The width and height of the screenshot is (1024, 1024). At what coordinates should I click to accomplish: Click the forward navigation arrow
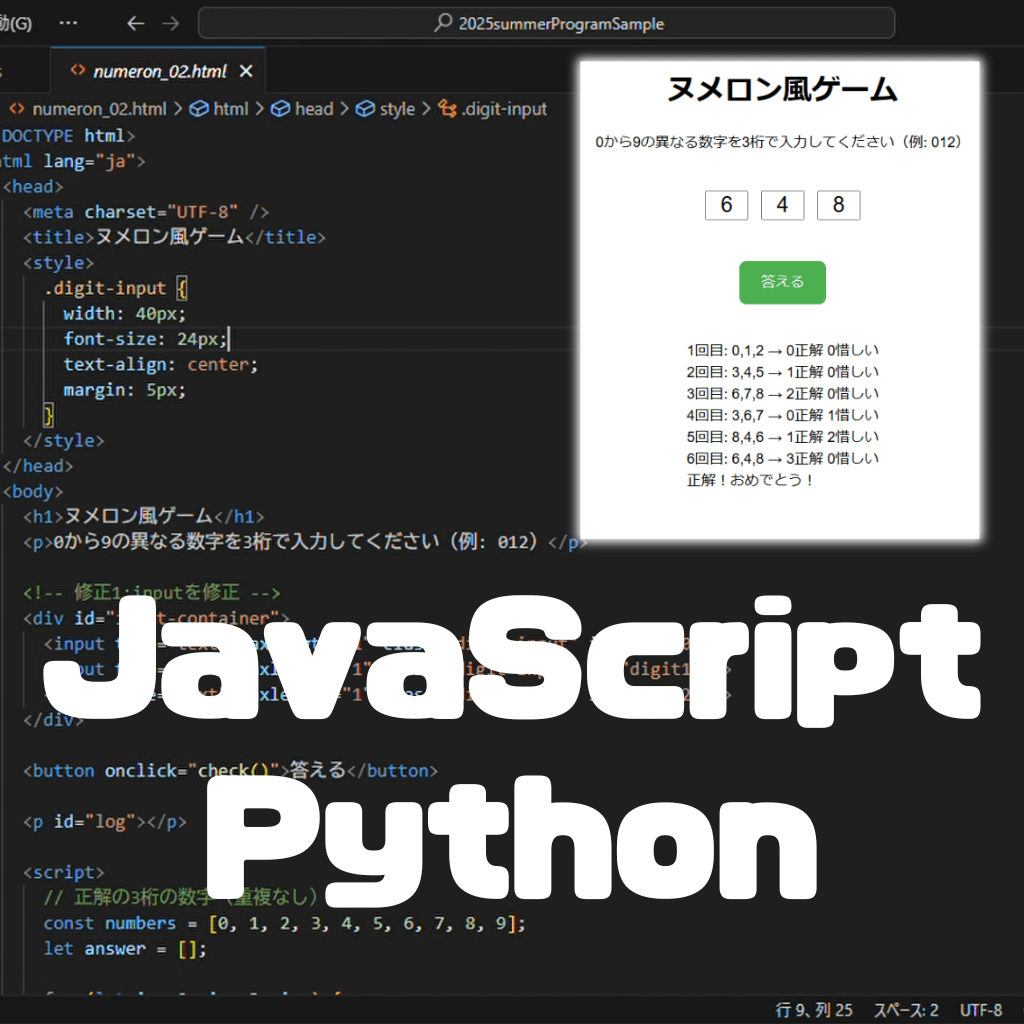pos(171,23)
